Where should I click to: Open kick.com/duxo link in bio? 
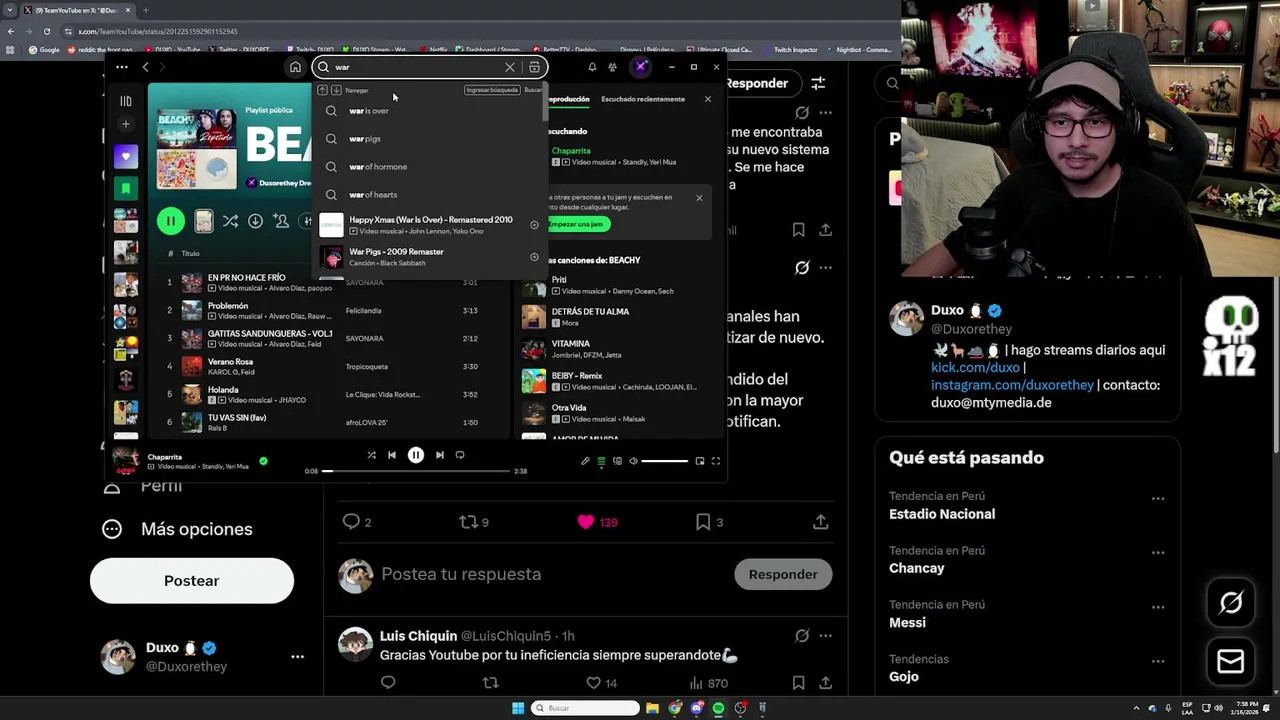(975, 367)
